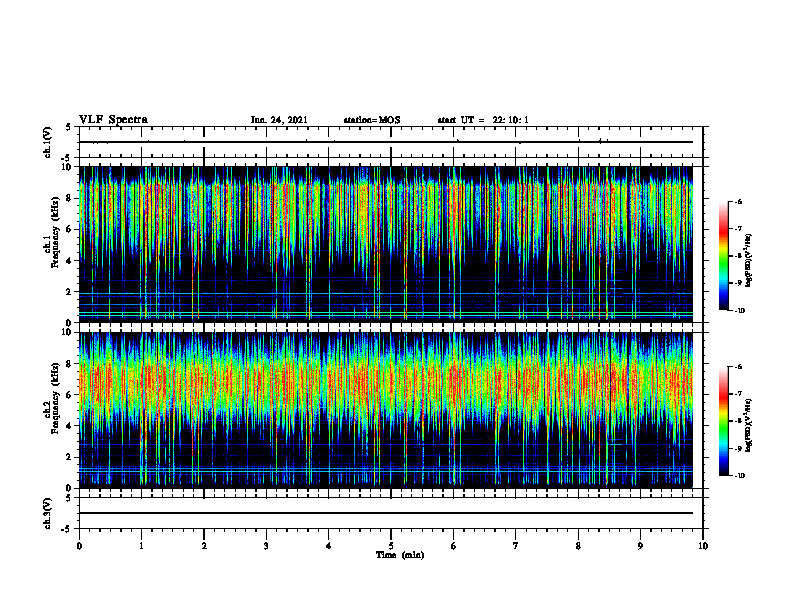Click the ch.2 color bar units label
The width and height of the screenshot is (792, 612).
coord(749,425)
